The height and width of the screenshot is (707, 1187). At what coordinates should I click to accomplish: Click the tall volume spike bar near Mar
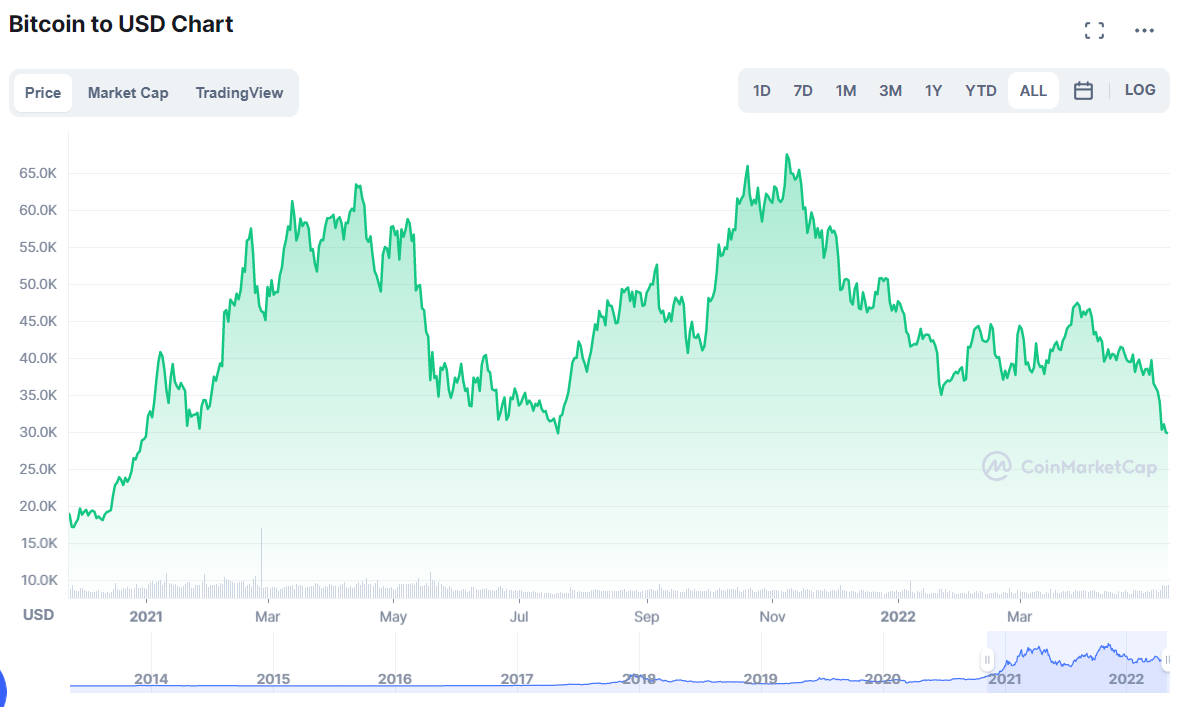261,563
